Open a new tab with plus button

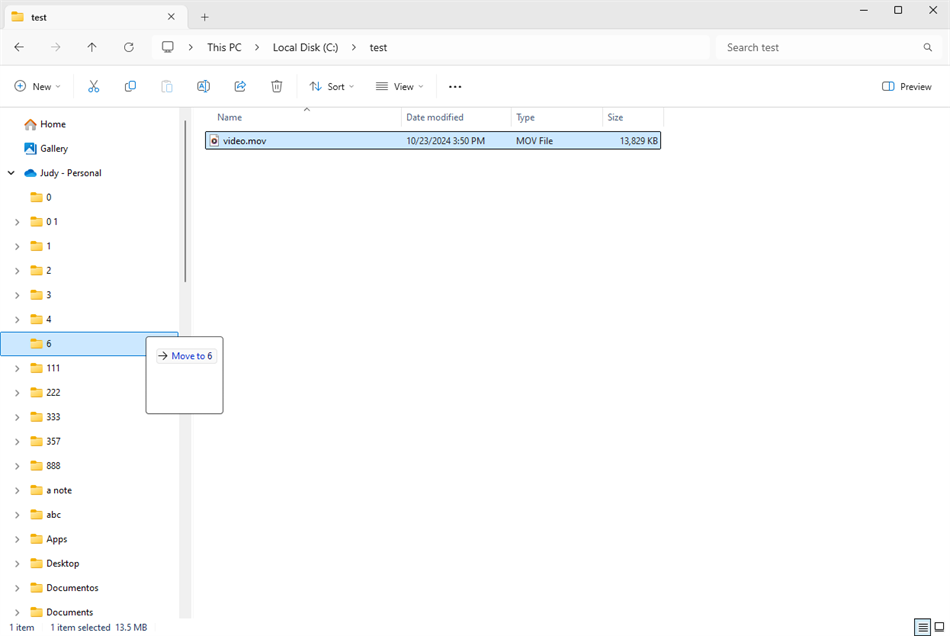(x=205, y=17)
